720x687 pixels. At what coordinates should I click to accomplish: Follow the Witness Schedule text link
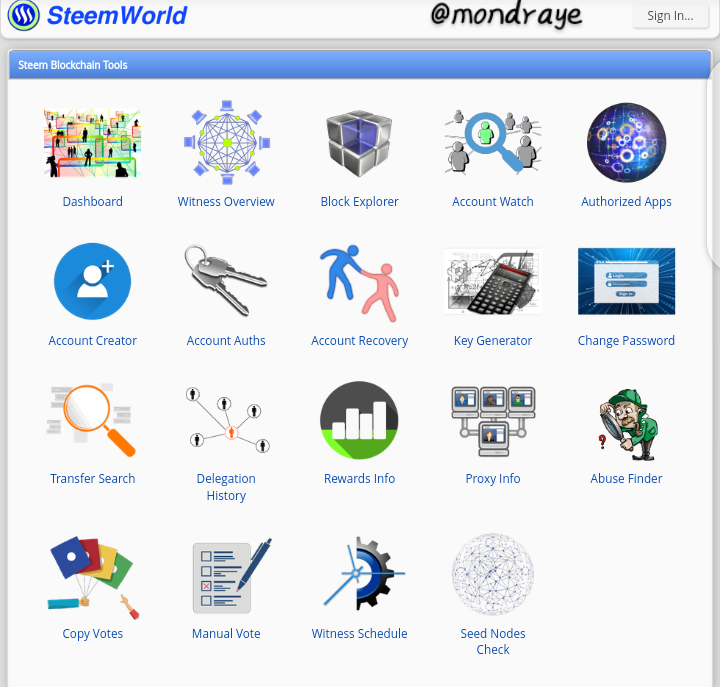(x=360, y=634)
